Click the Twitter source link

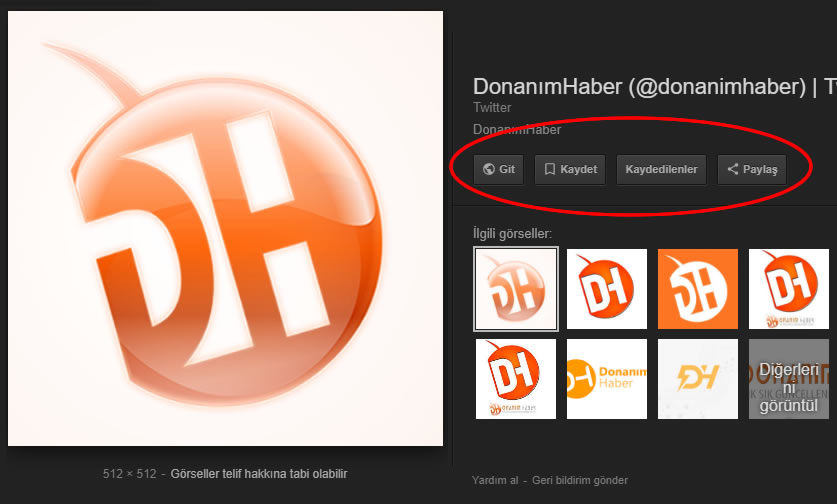pos(492,107)
